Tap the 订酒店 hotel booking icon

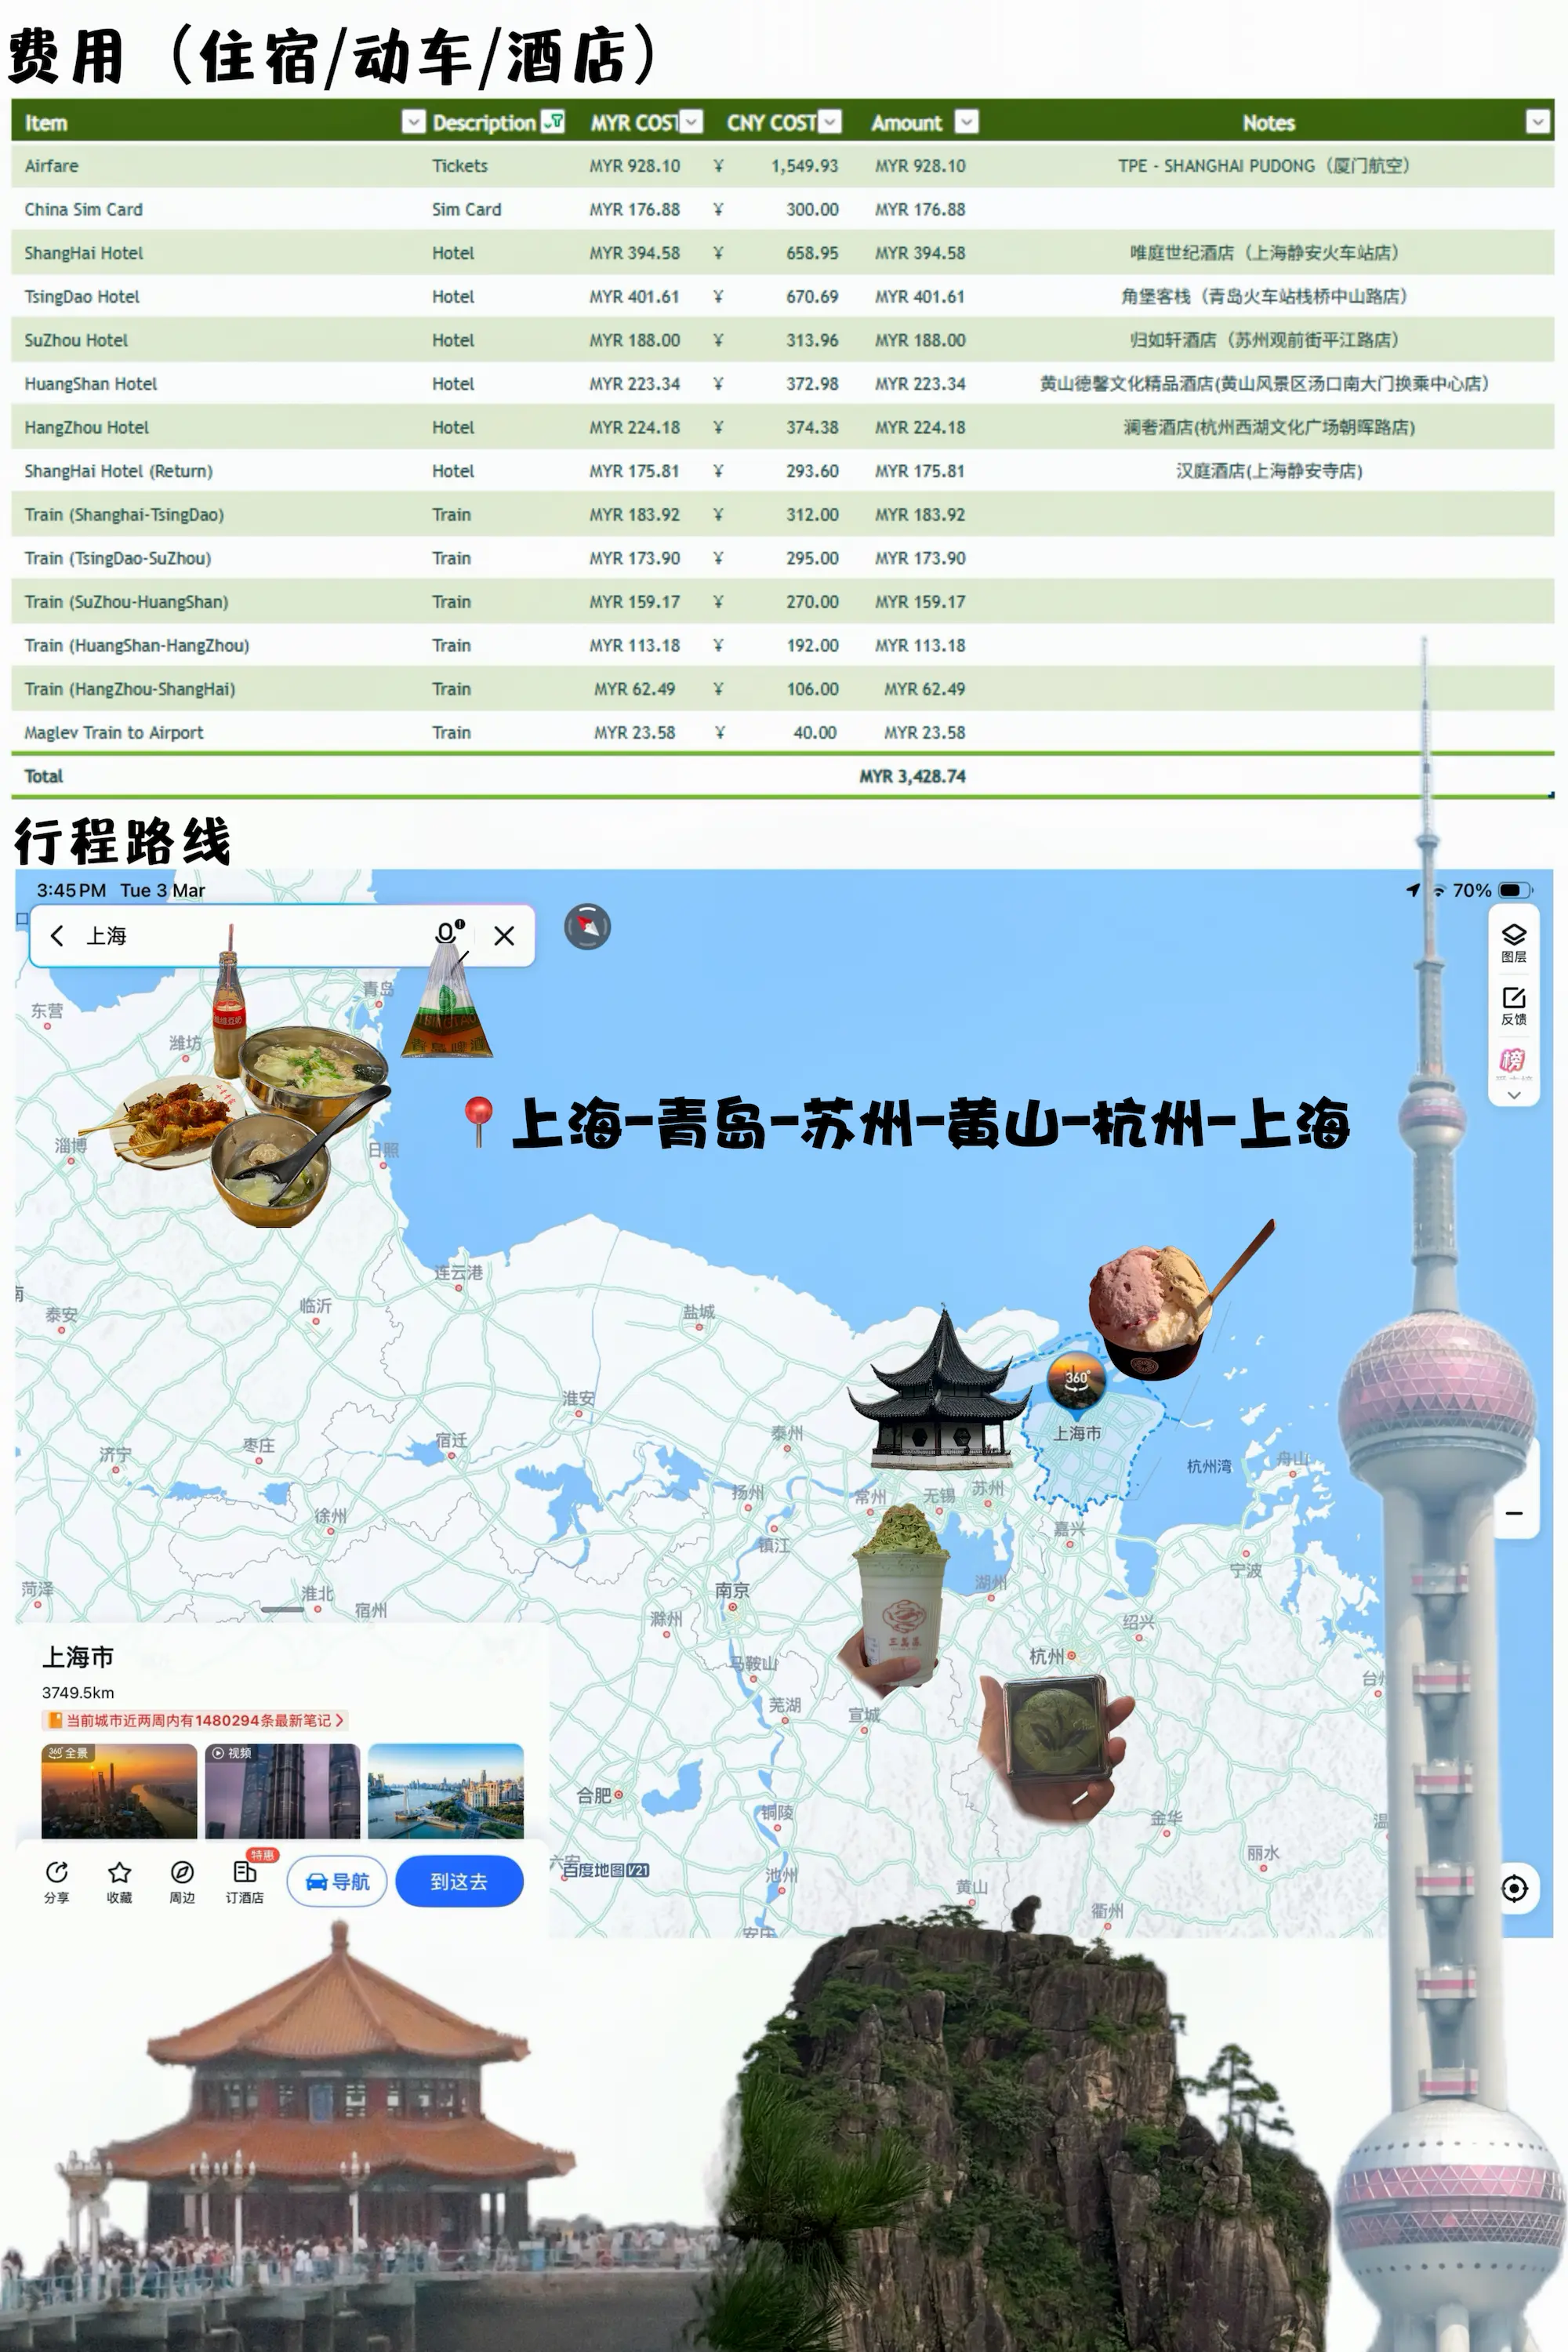[245, 1872]
